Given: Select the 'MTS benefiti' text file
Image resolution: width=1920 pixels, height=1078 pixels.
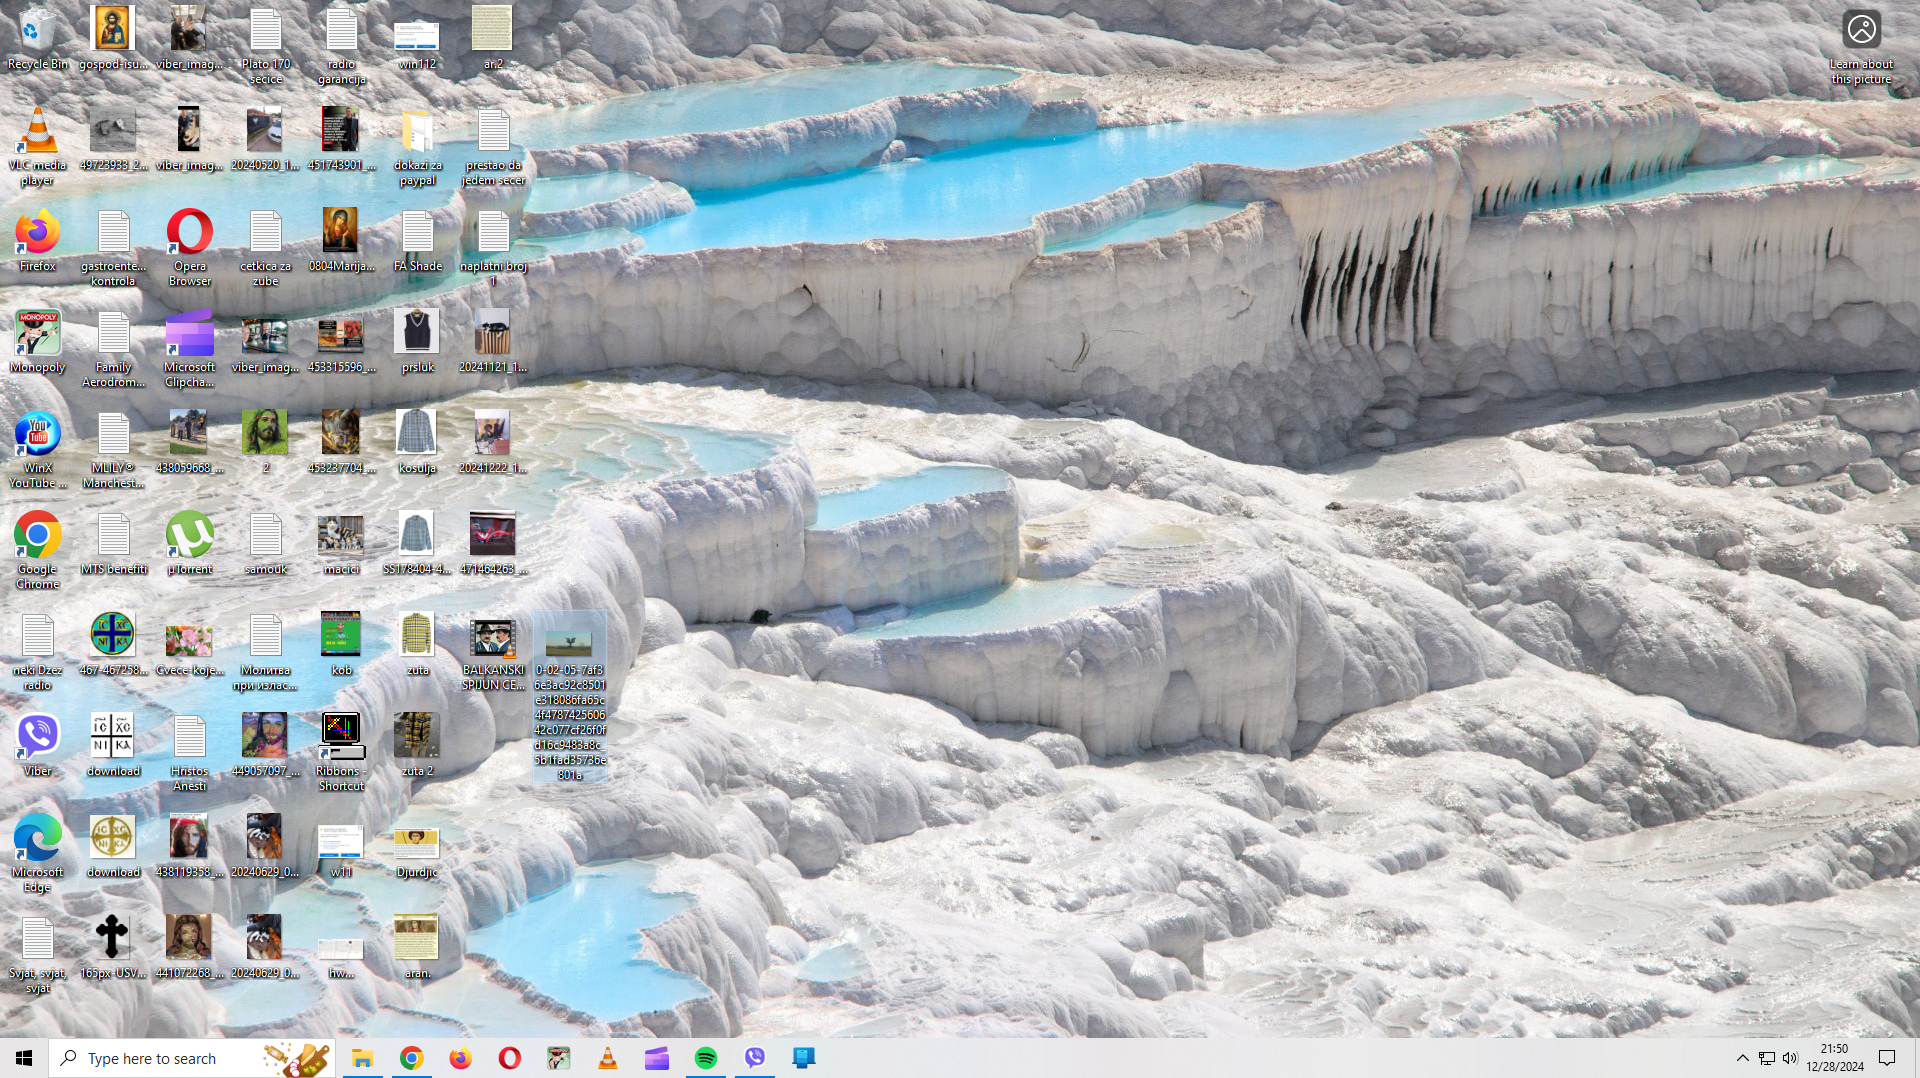Looking at the screenshot, I should click(x=113, y=544).
